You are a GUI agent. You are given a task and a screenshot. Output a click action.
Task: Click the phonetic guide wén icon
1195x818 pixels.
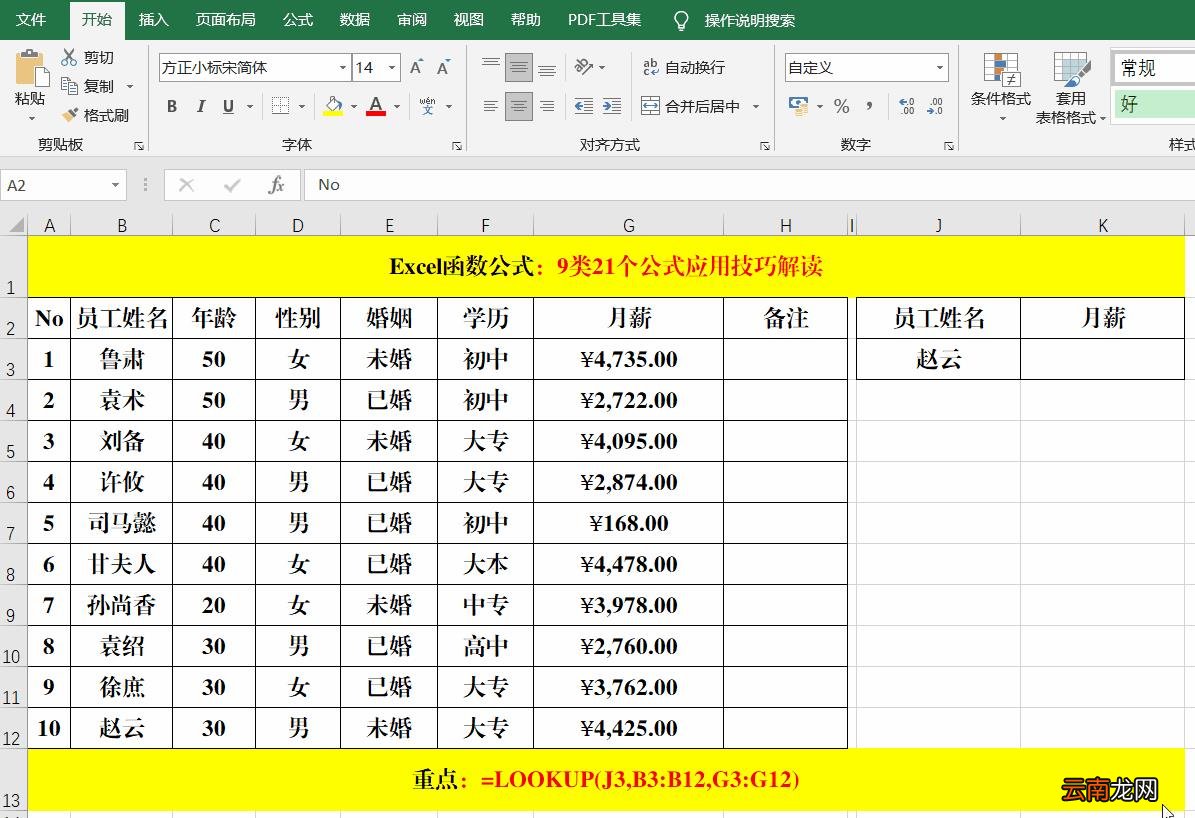(x=428, y=106)
